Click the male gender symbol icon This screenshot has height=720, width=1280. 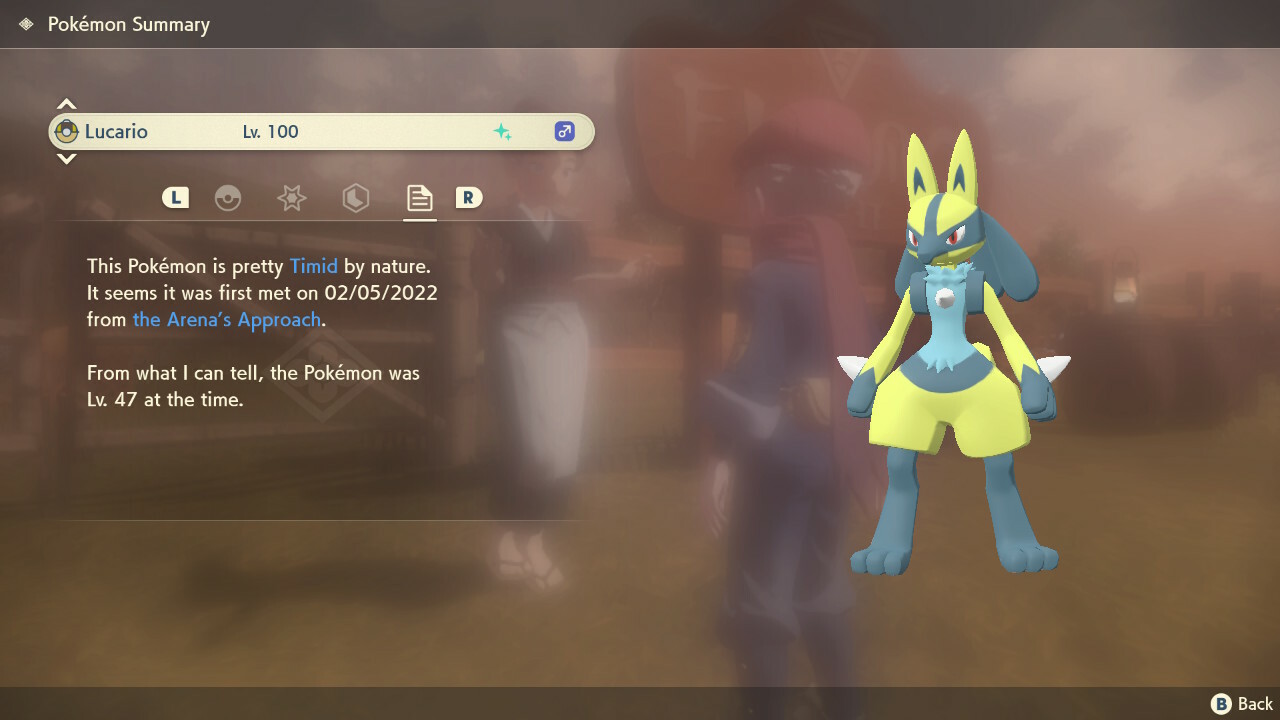(x=565, y=131)
